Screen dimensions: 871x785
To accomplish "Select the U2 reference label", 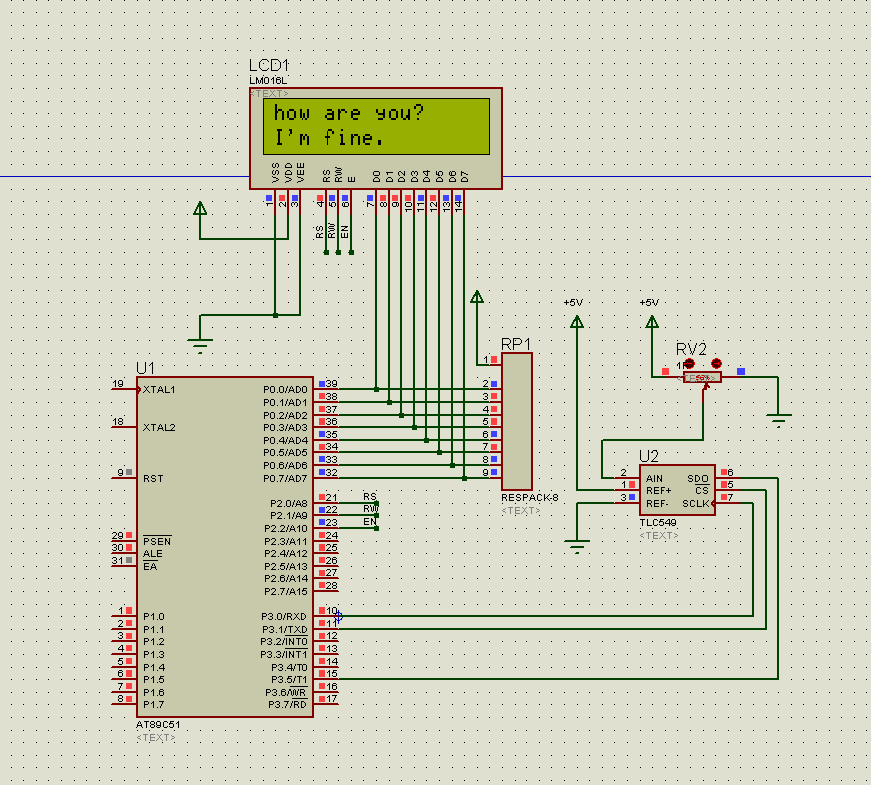I will click(649, 456).
